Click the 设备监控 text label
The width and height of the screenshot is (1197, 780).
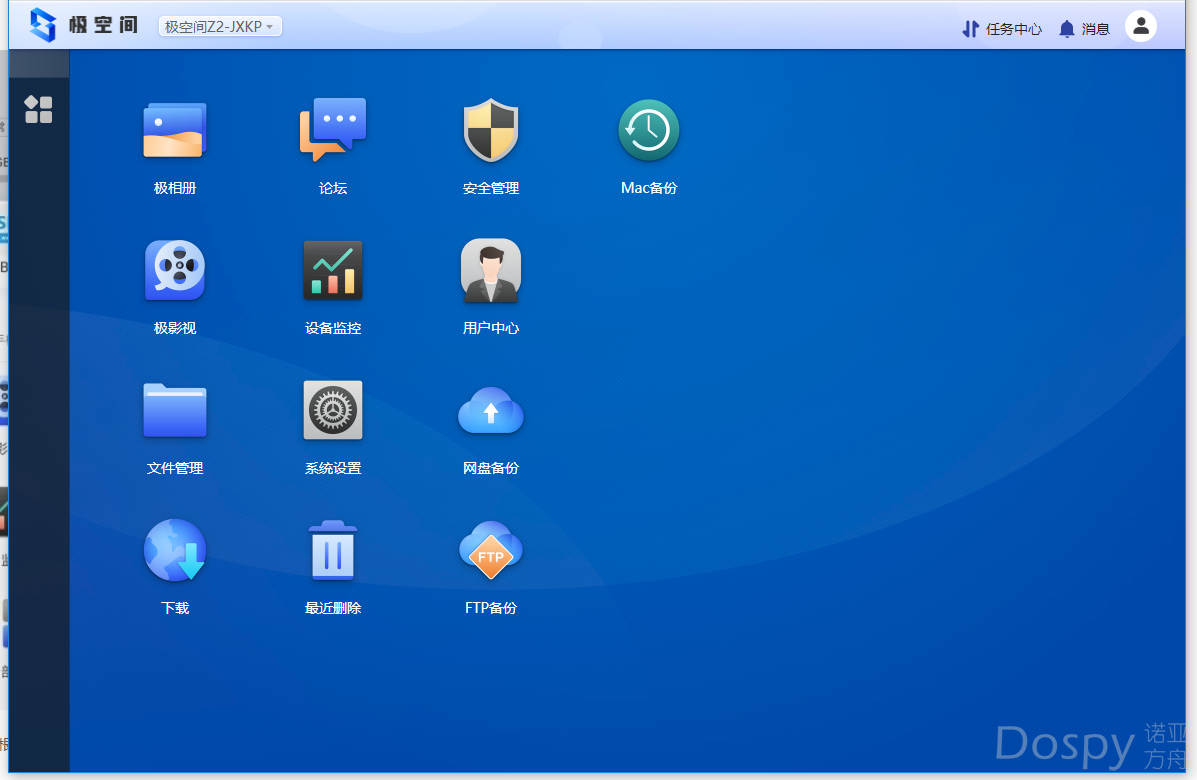click(333, 328)
